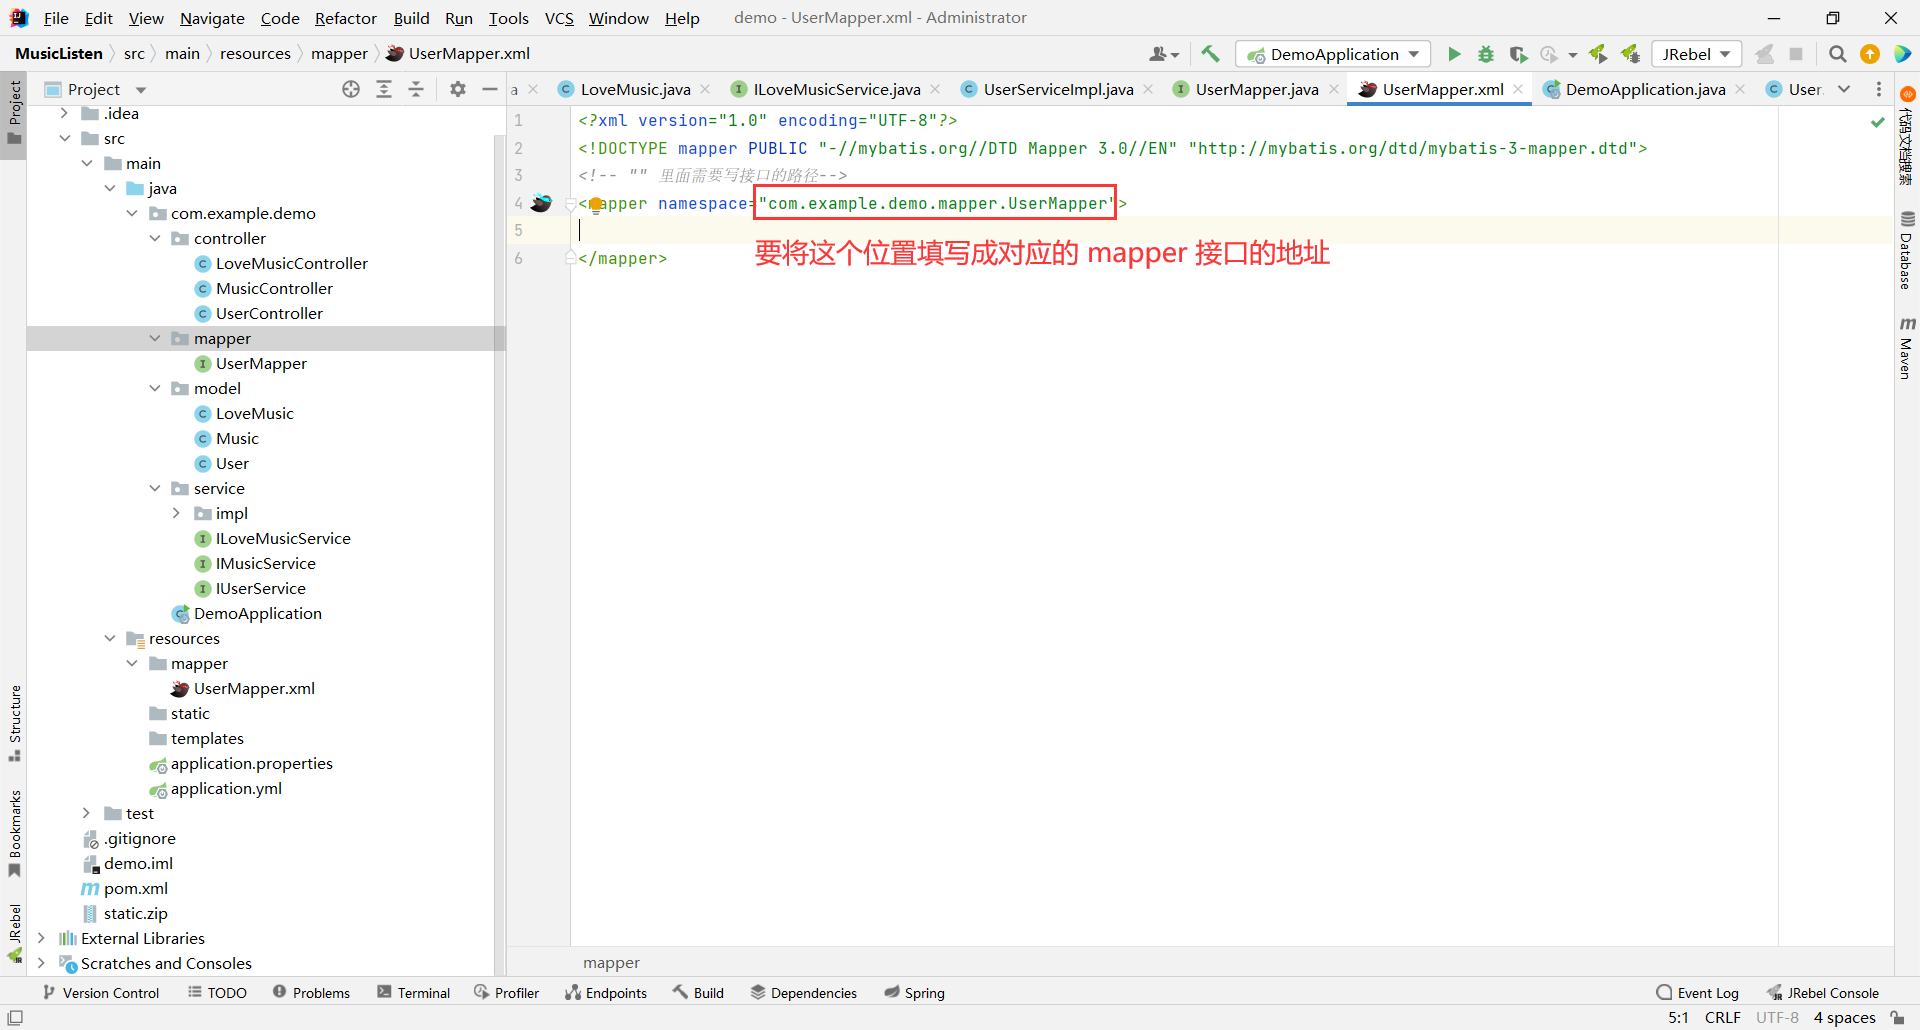1920x1030 pixels.
Task: Click the 5:1 cursor position indicator
Action: 1678,1018
